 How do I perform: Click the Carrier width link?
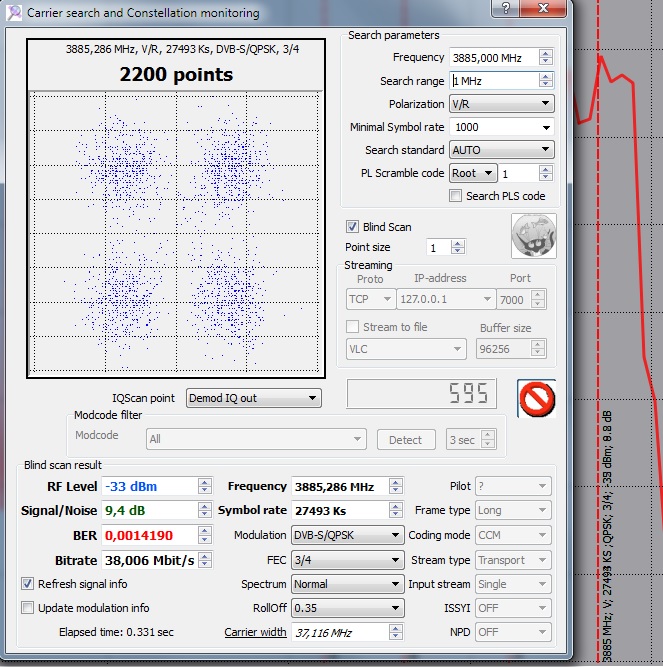click(x=255, y=632)
